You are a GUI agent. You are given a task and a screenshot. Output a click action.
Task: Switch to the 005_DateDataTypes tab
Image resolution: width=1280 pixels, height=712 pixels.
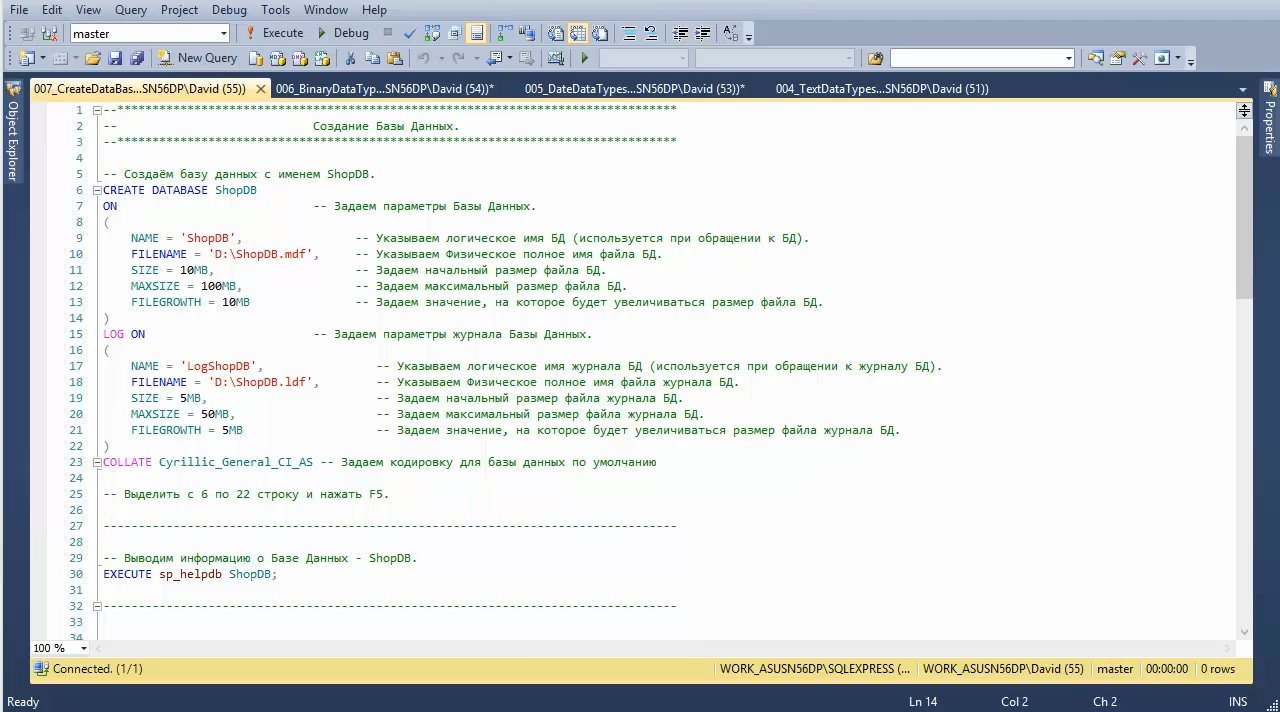click(x=634, y=88)
